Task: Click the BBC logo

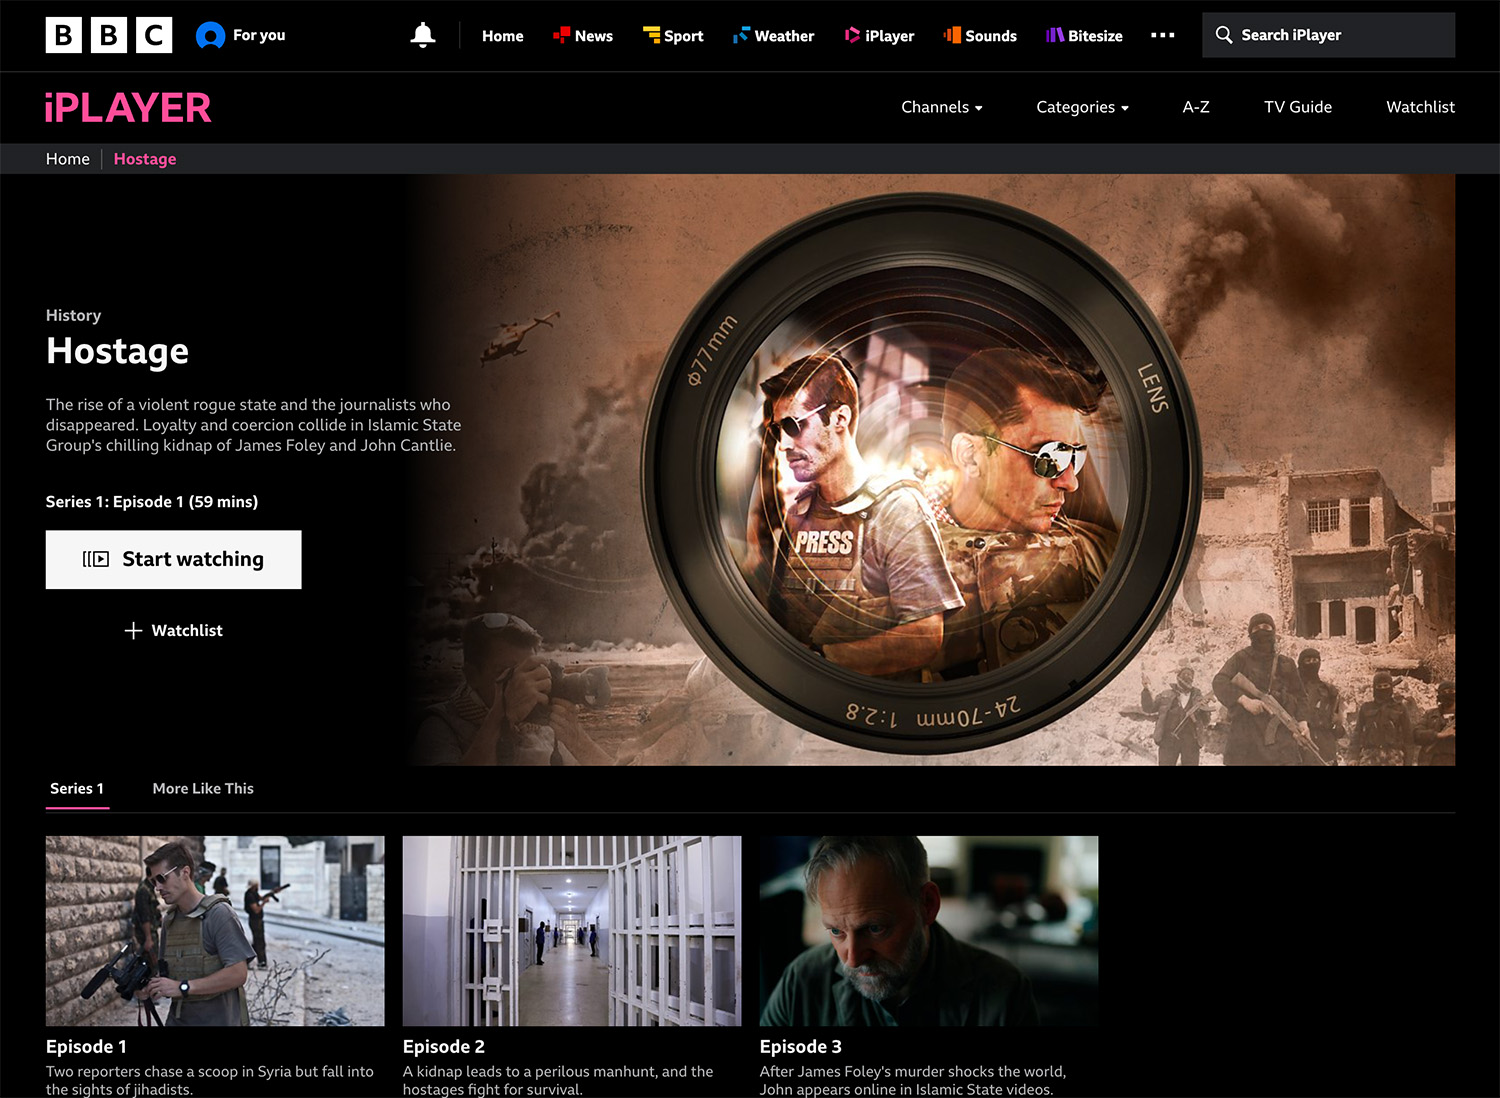Action: click(x=108, y=35)
